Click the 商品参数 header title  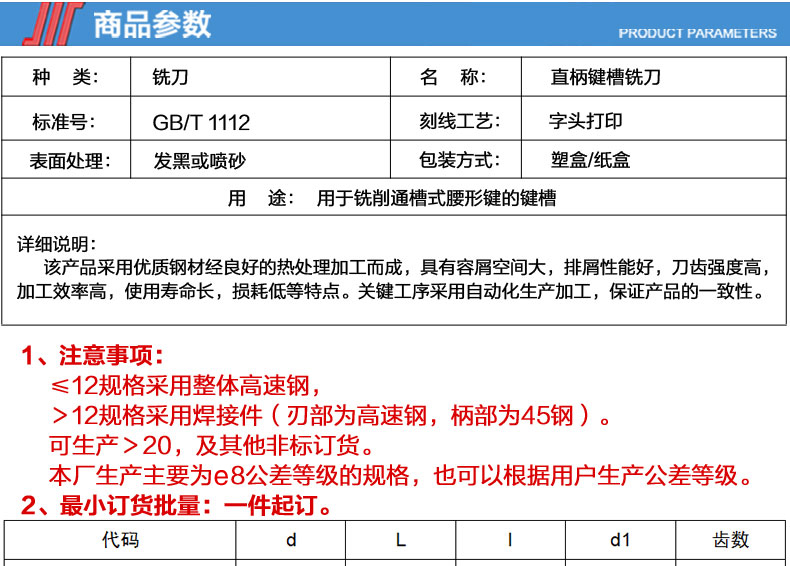pos(152,24)
